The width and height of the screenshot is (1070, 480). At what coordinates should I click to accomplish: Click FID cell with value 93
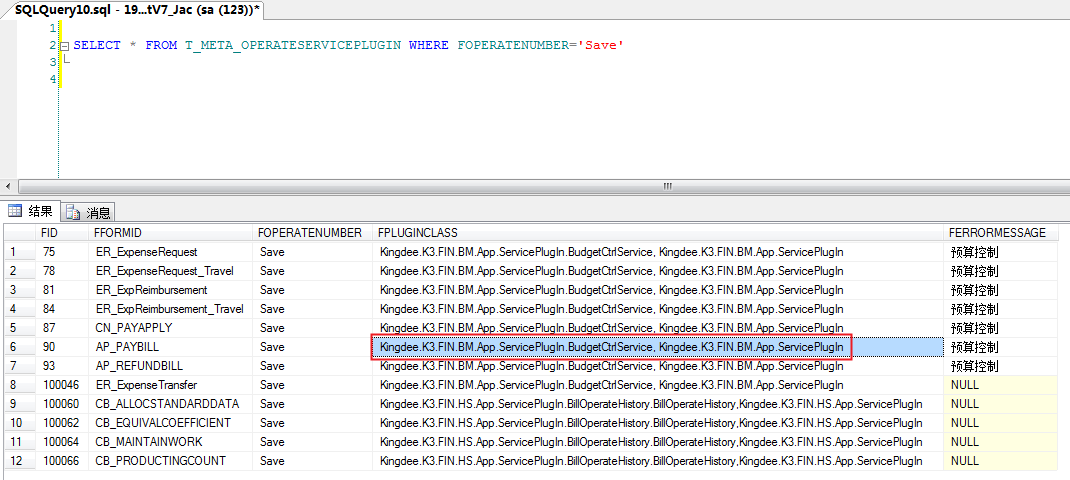[x=63, y=366]
